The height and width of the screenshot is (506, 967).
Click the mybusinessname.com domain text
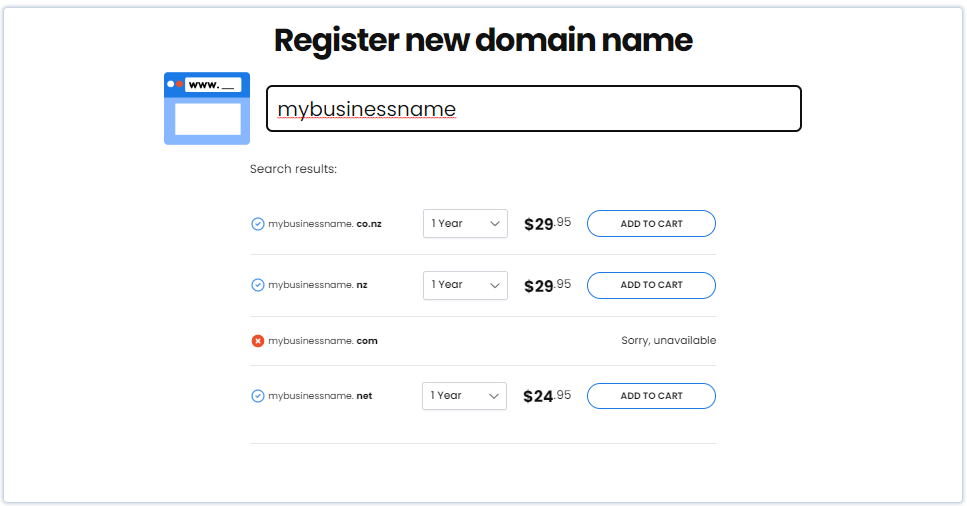tap(323, 341)
